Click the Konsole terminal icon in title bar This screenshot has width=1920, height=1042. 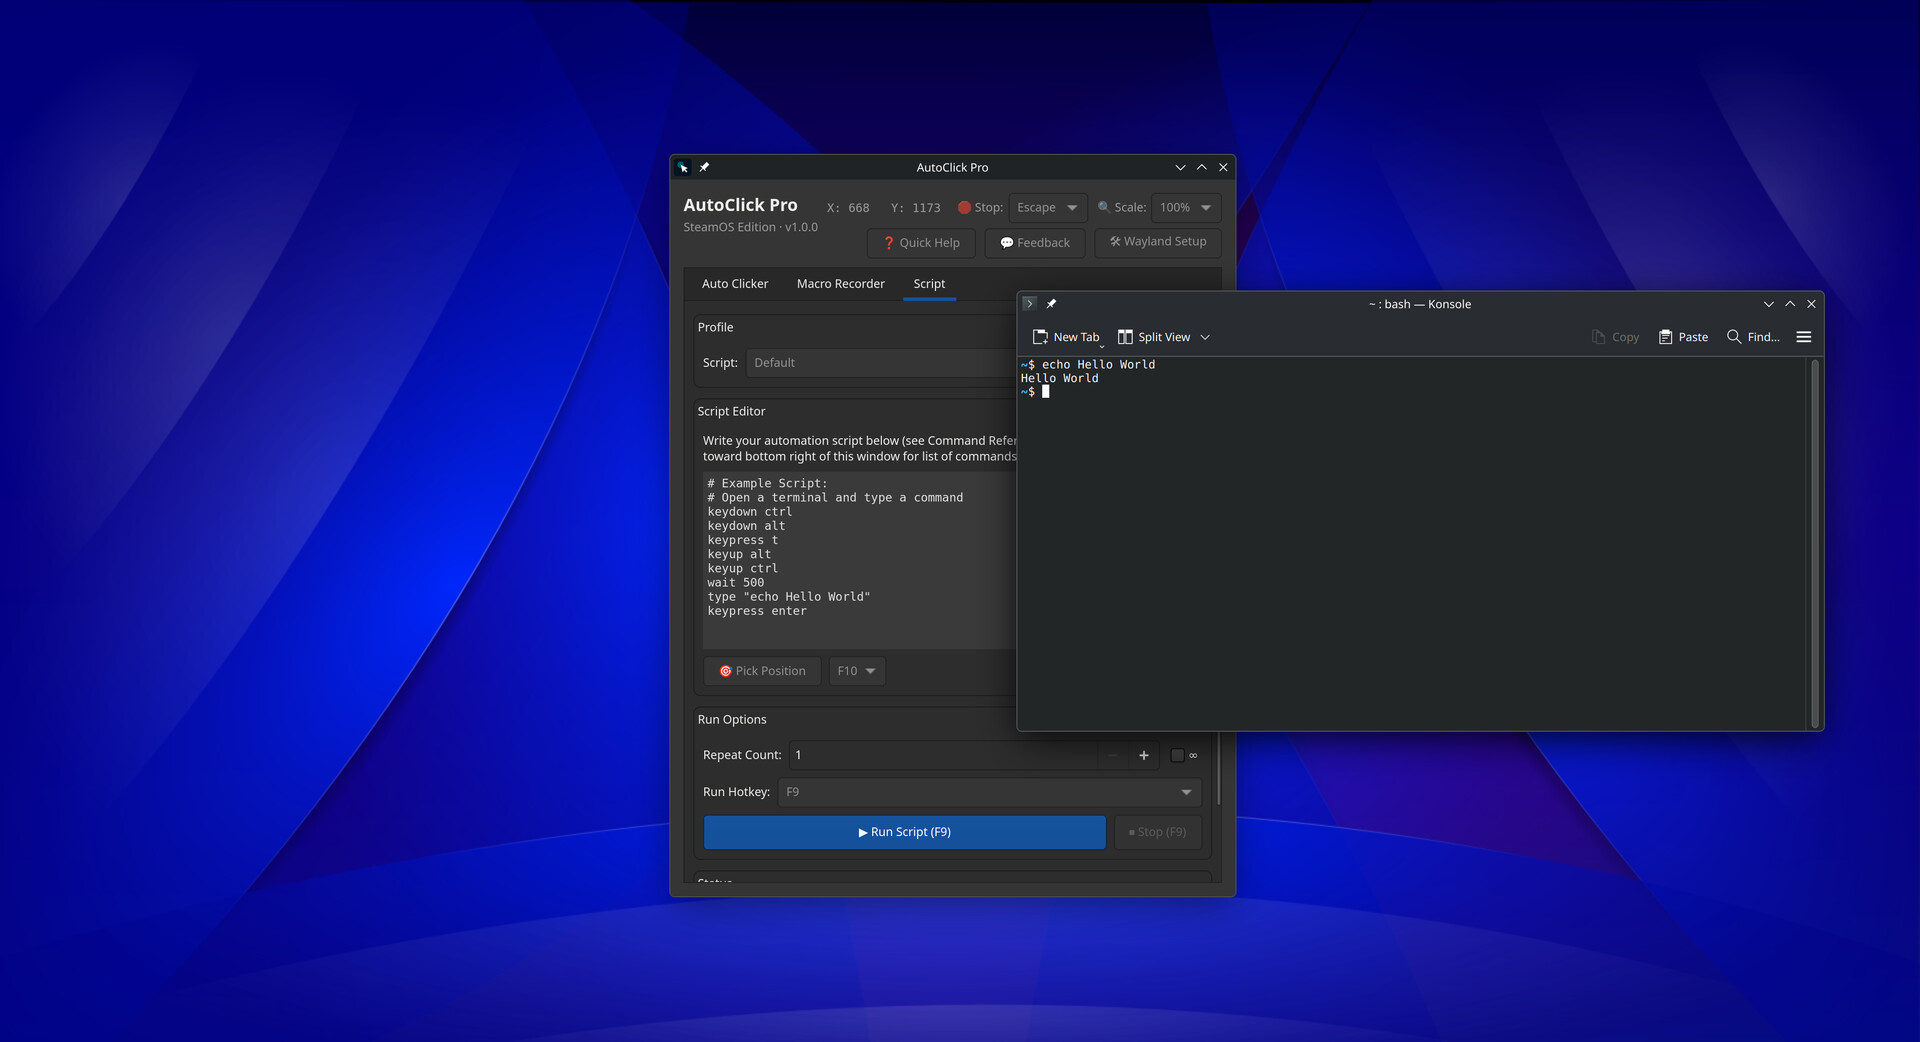pos(1029,304)
